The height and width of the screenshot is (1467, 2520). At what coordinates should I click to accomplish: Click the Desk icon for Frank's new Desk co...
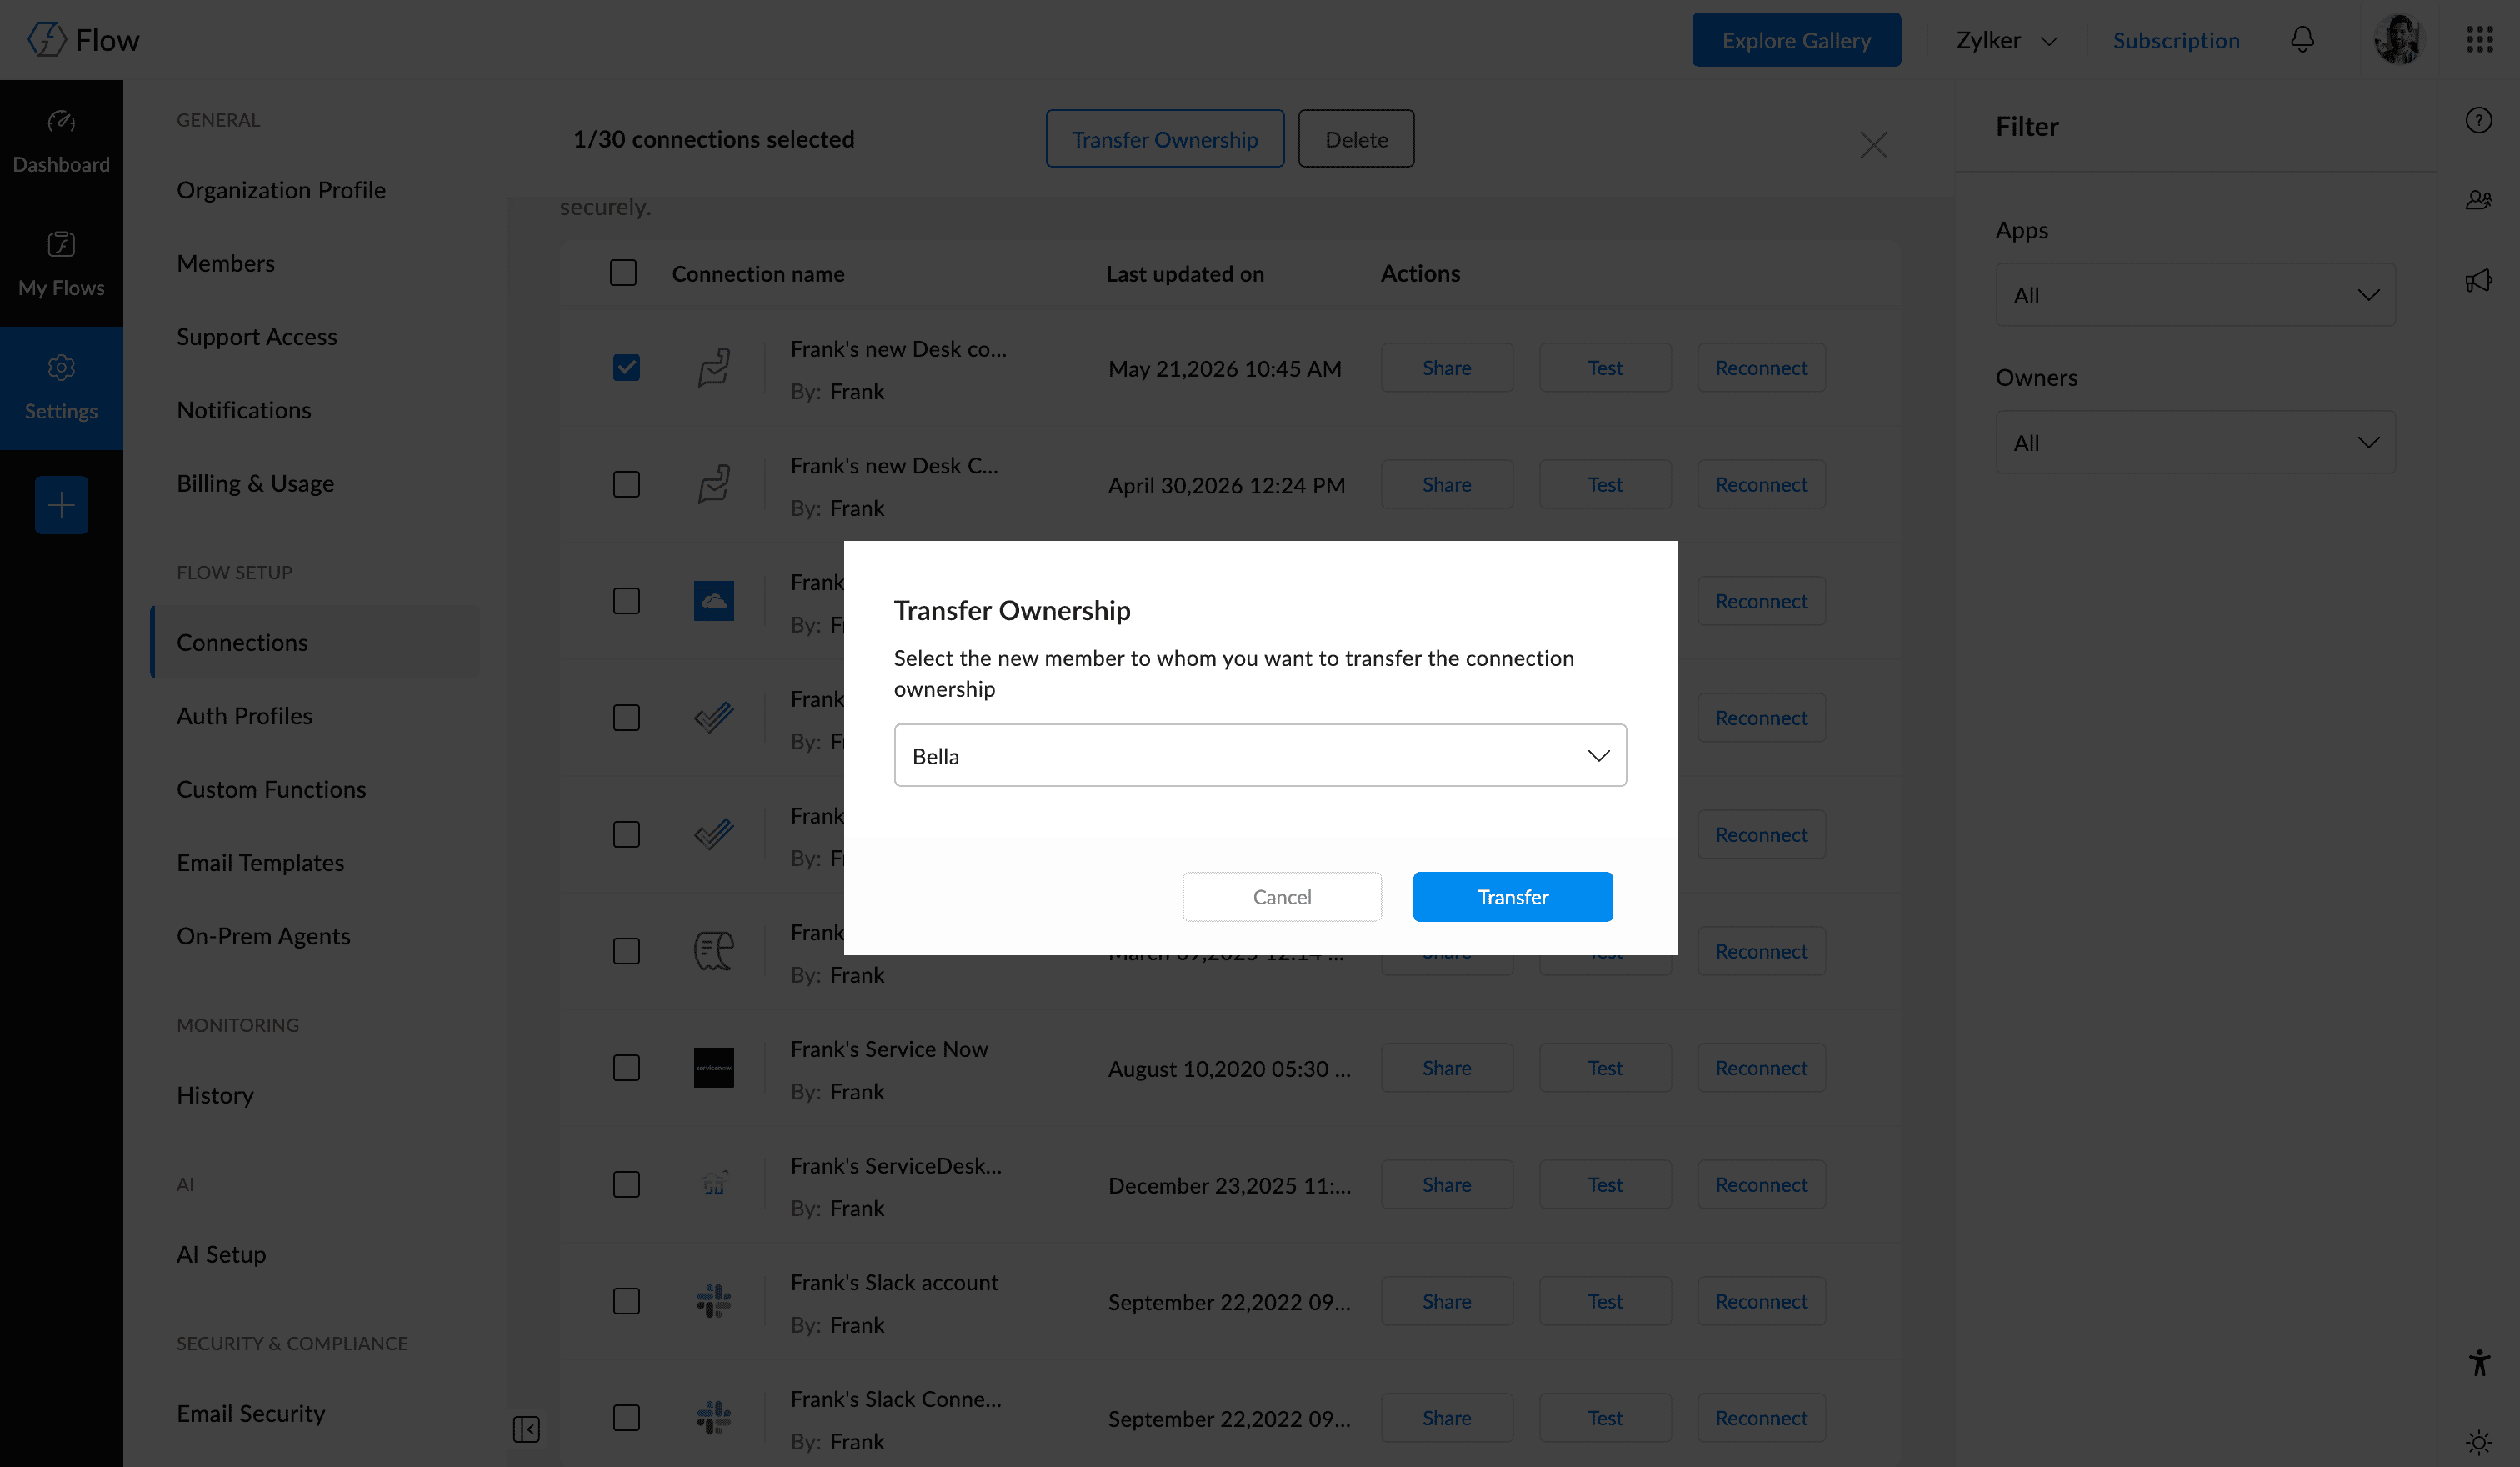coord(714,368)
